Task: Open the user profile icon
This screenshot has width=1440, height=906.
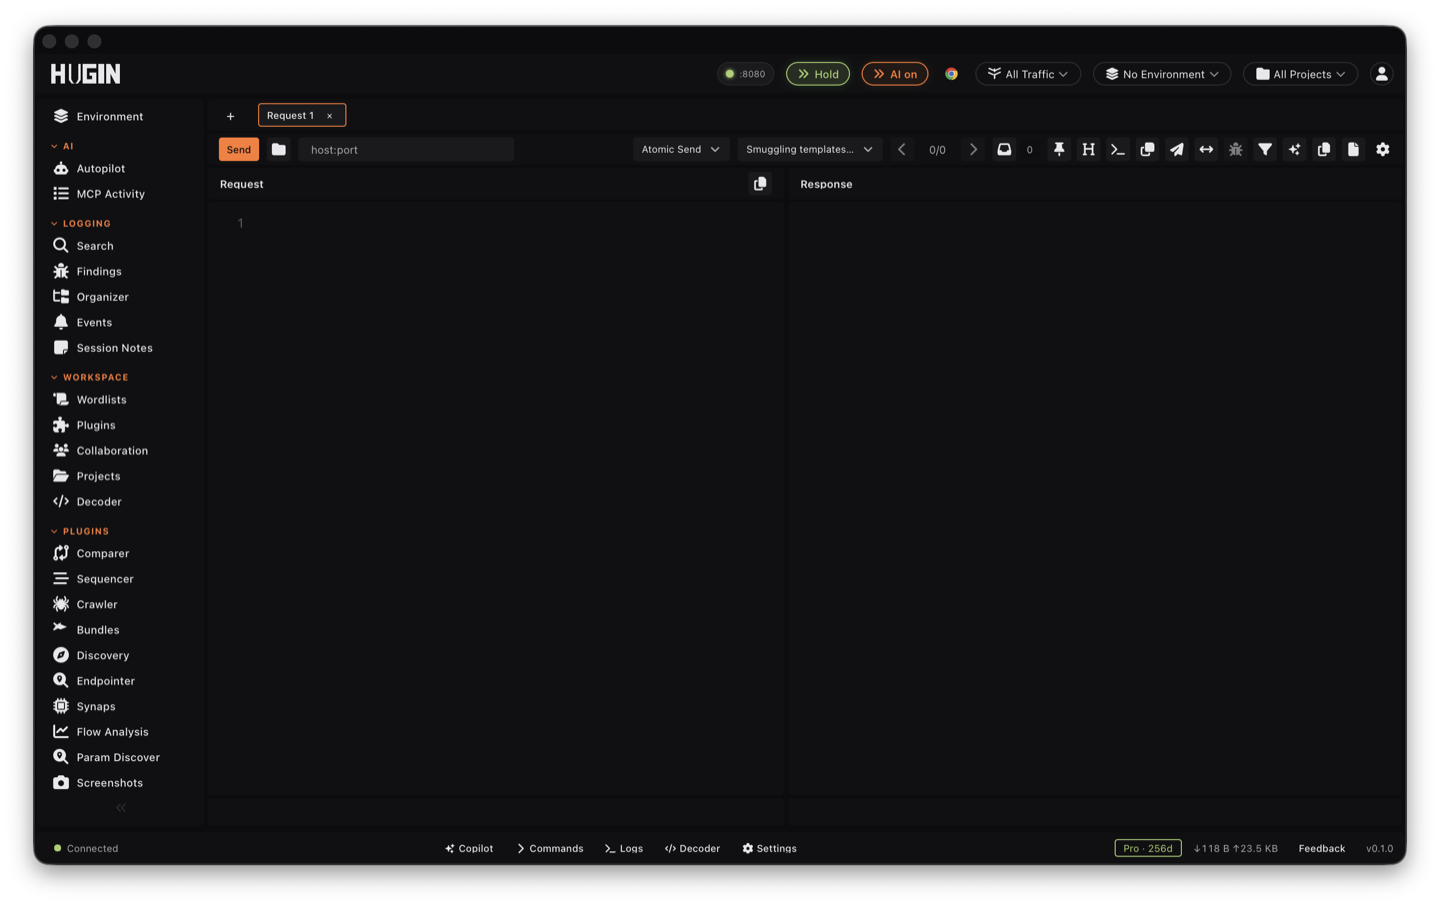Action: [x=1381, y=74]
